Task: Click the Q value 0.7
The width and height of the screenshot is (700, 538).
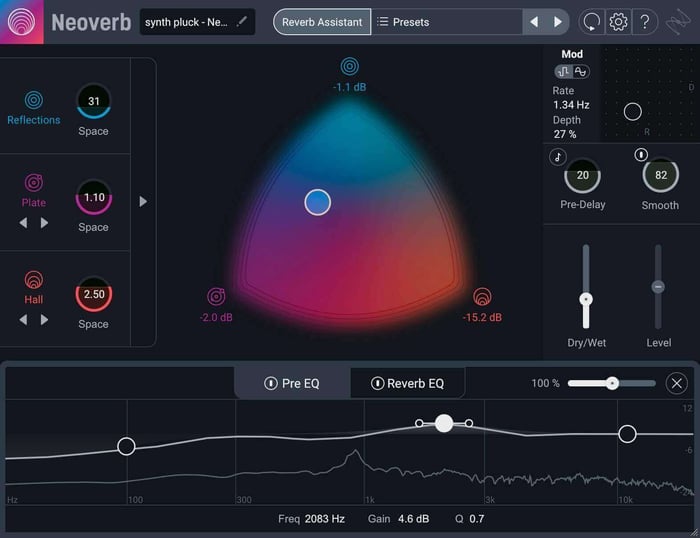Action: (x=476, y=519)
